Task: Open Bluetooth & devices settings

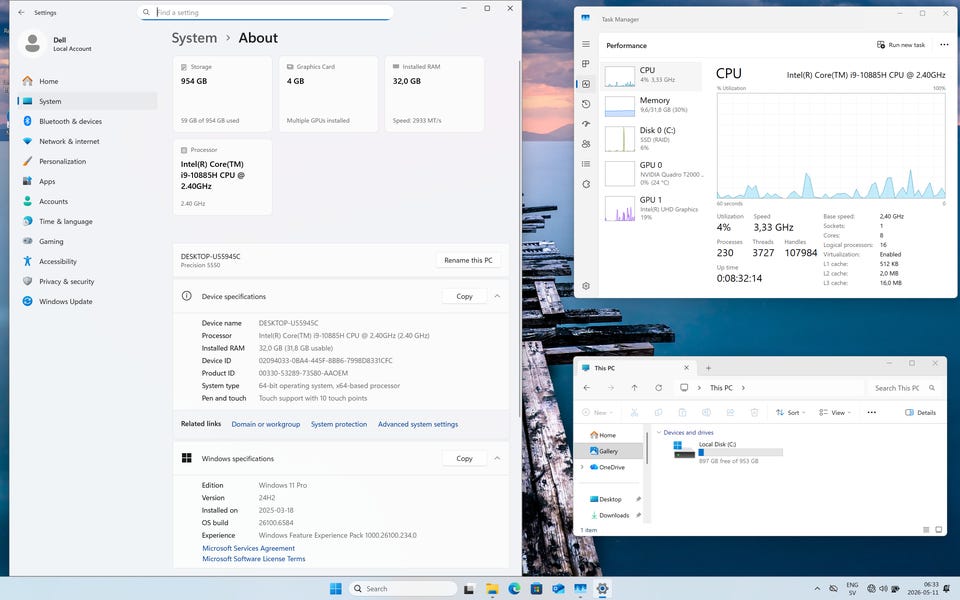Action: tap(87, 121)
